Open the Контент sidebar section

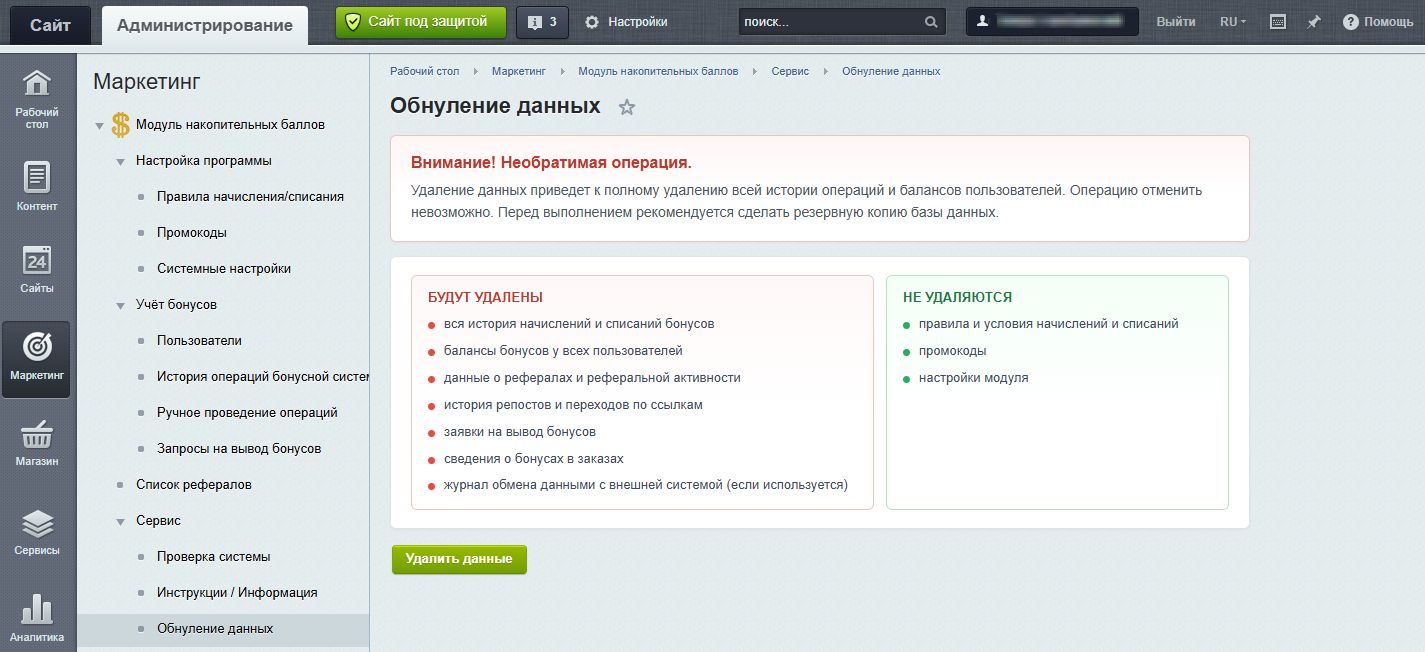coord(36,184)
